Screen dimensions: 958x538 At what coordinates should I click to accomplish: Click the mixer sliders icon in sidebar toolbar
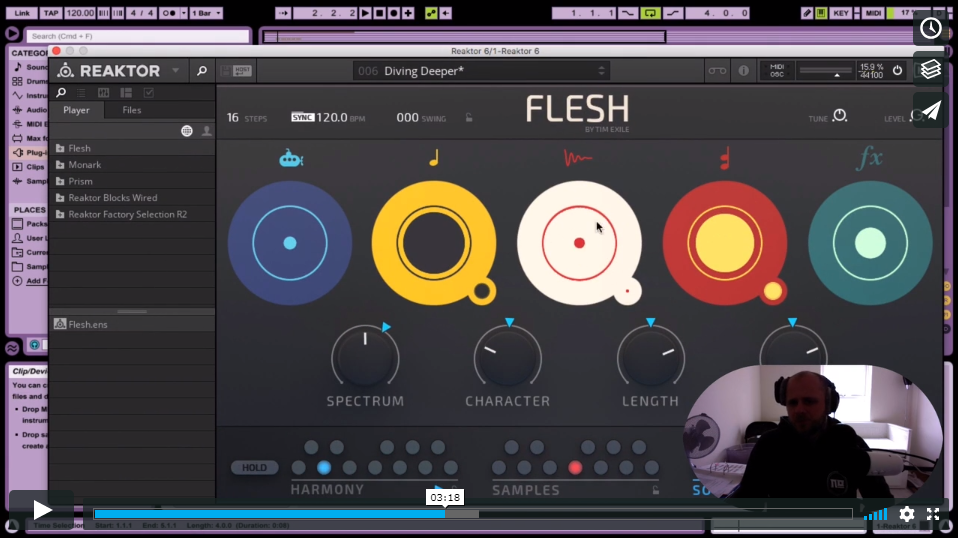coord(103,93)
